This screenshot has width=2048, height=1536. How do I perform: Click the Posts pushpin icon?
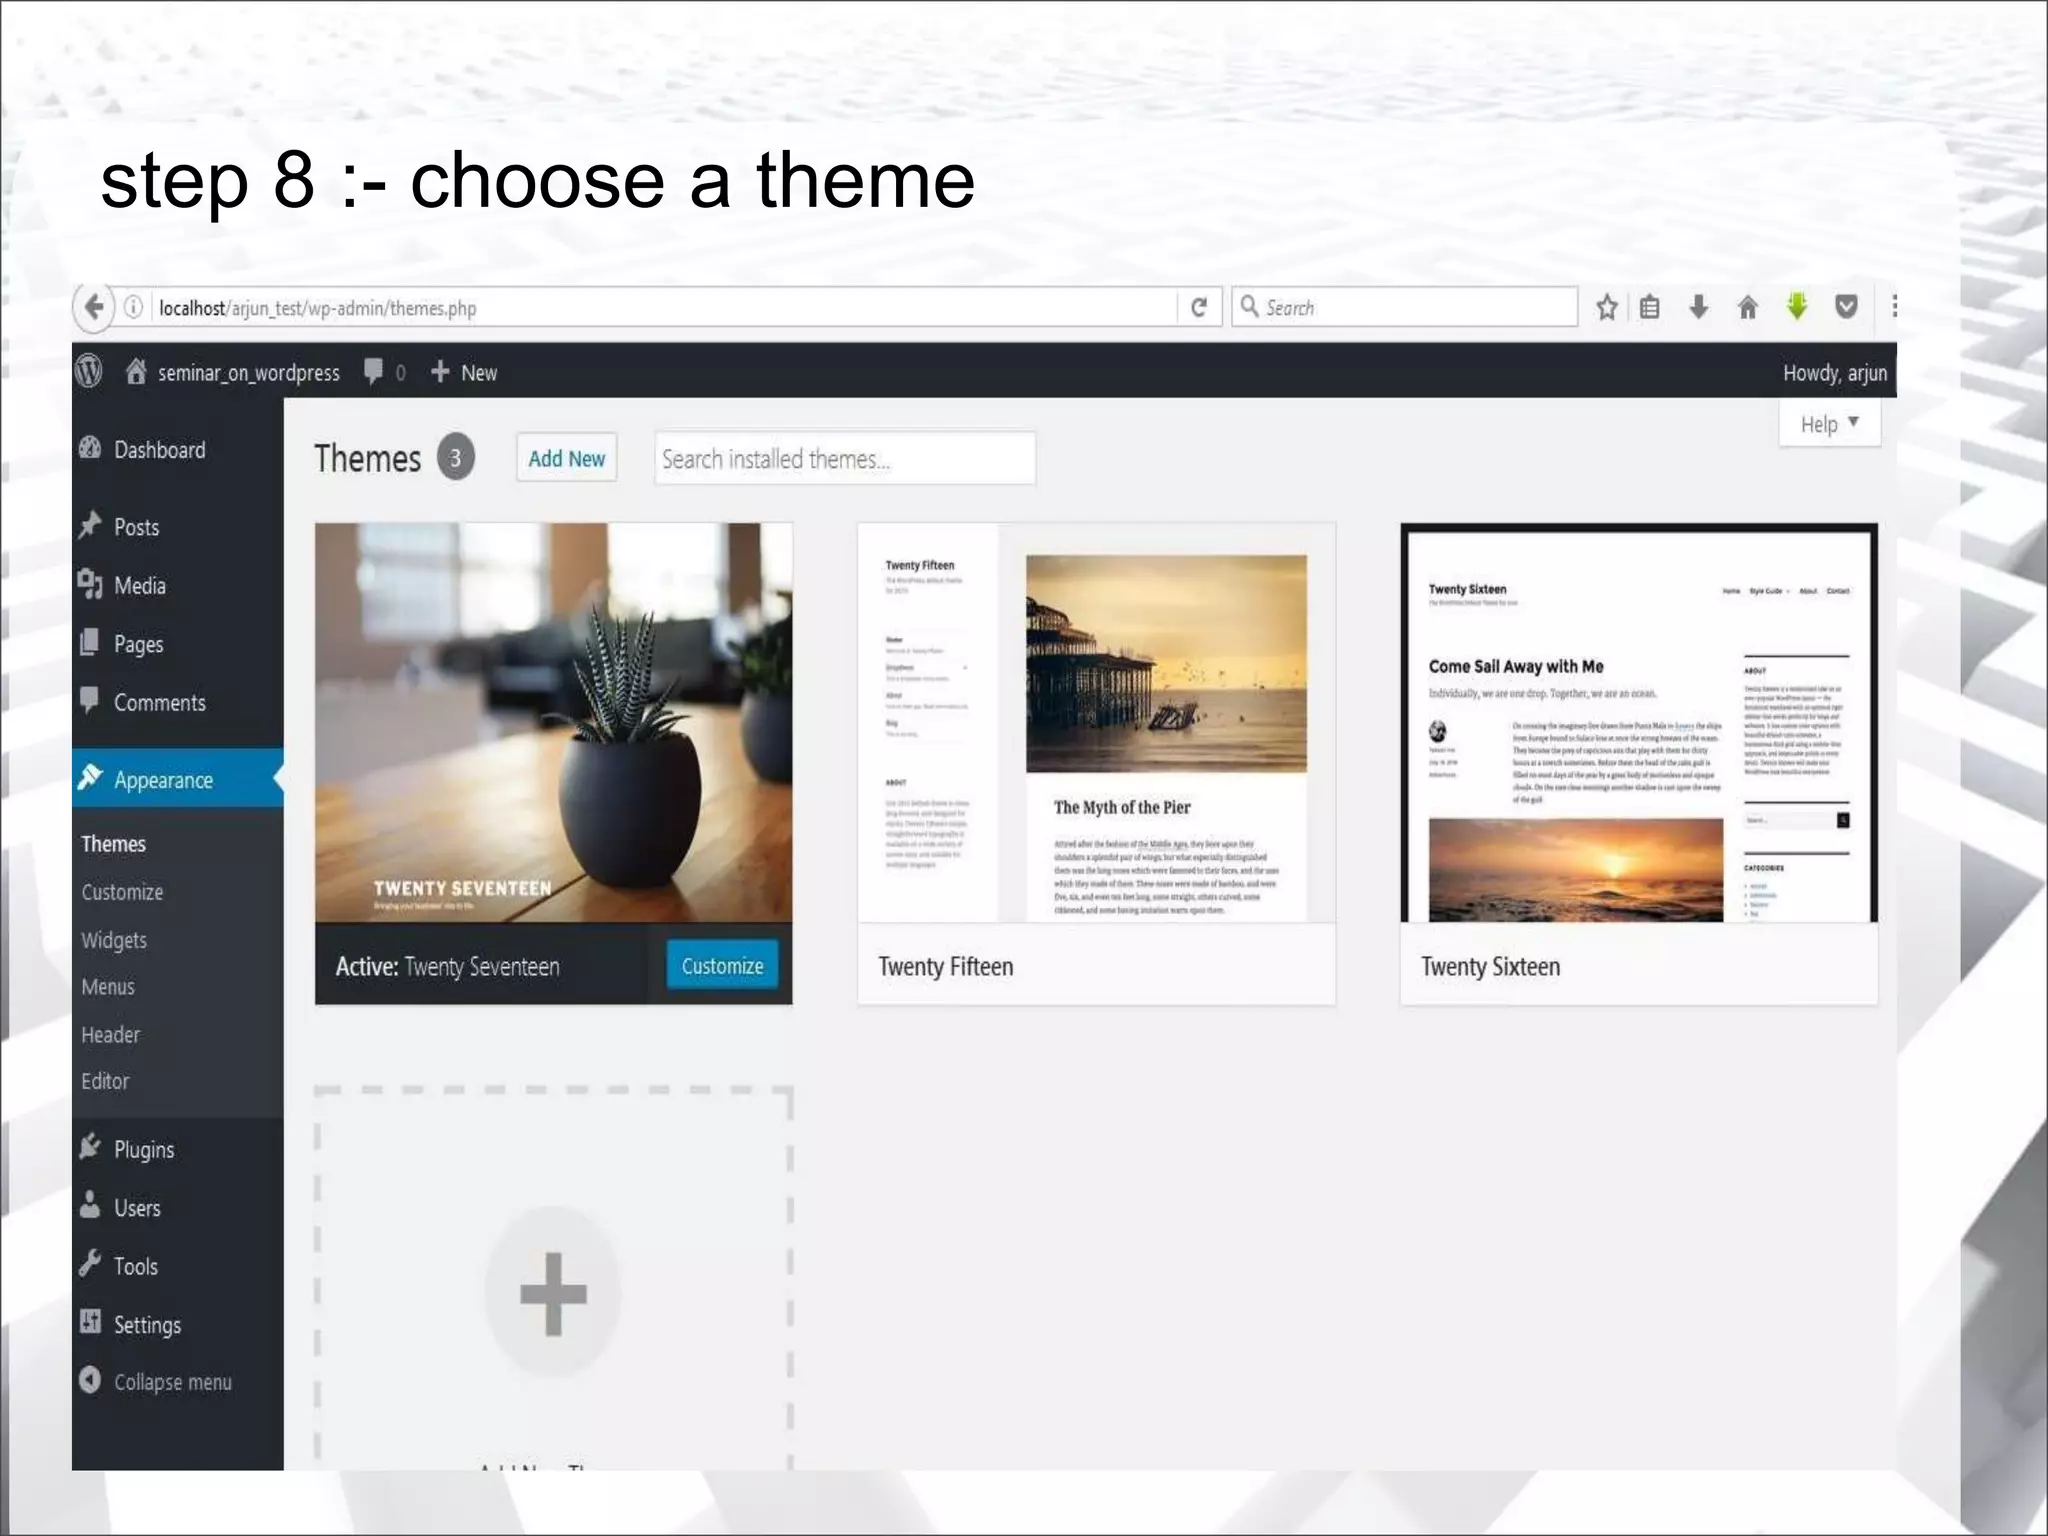90,525
